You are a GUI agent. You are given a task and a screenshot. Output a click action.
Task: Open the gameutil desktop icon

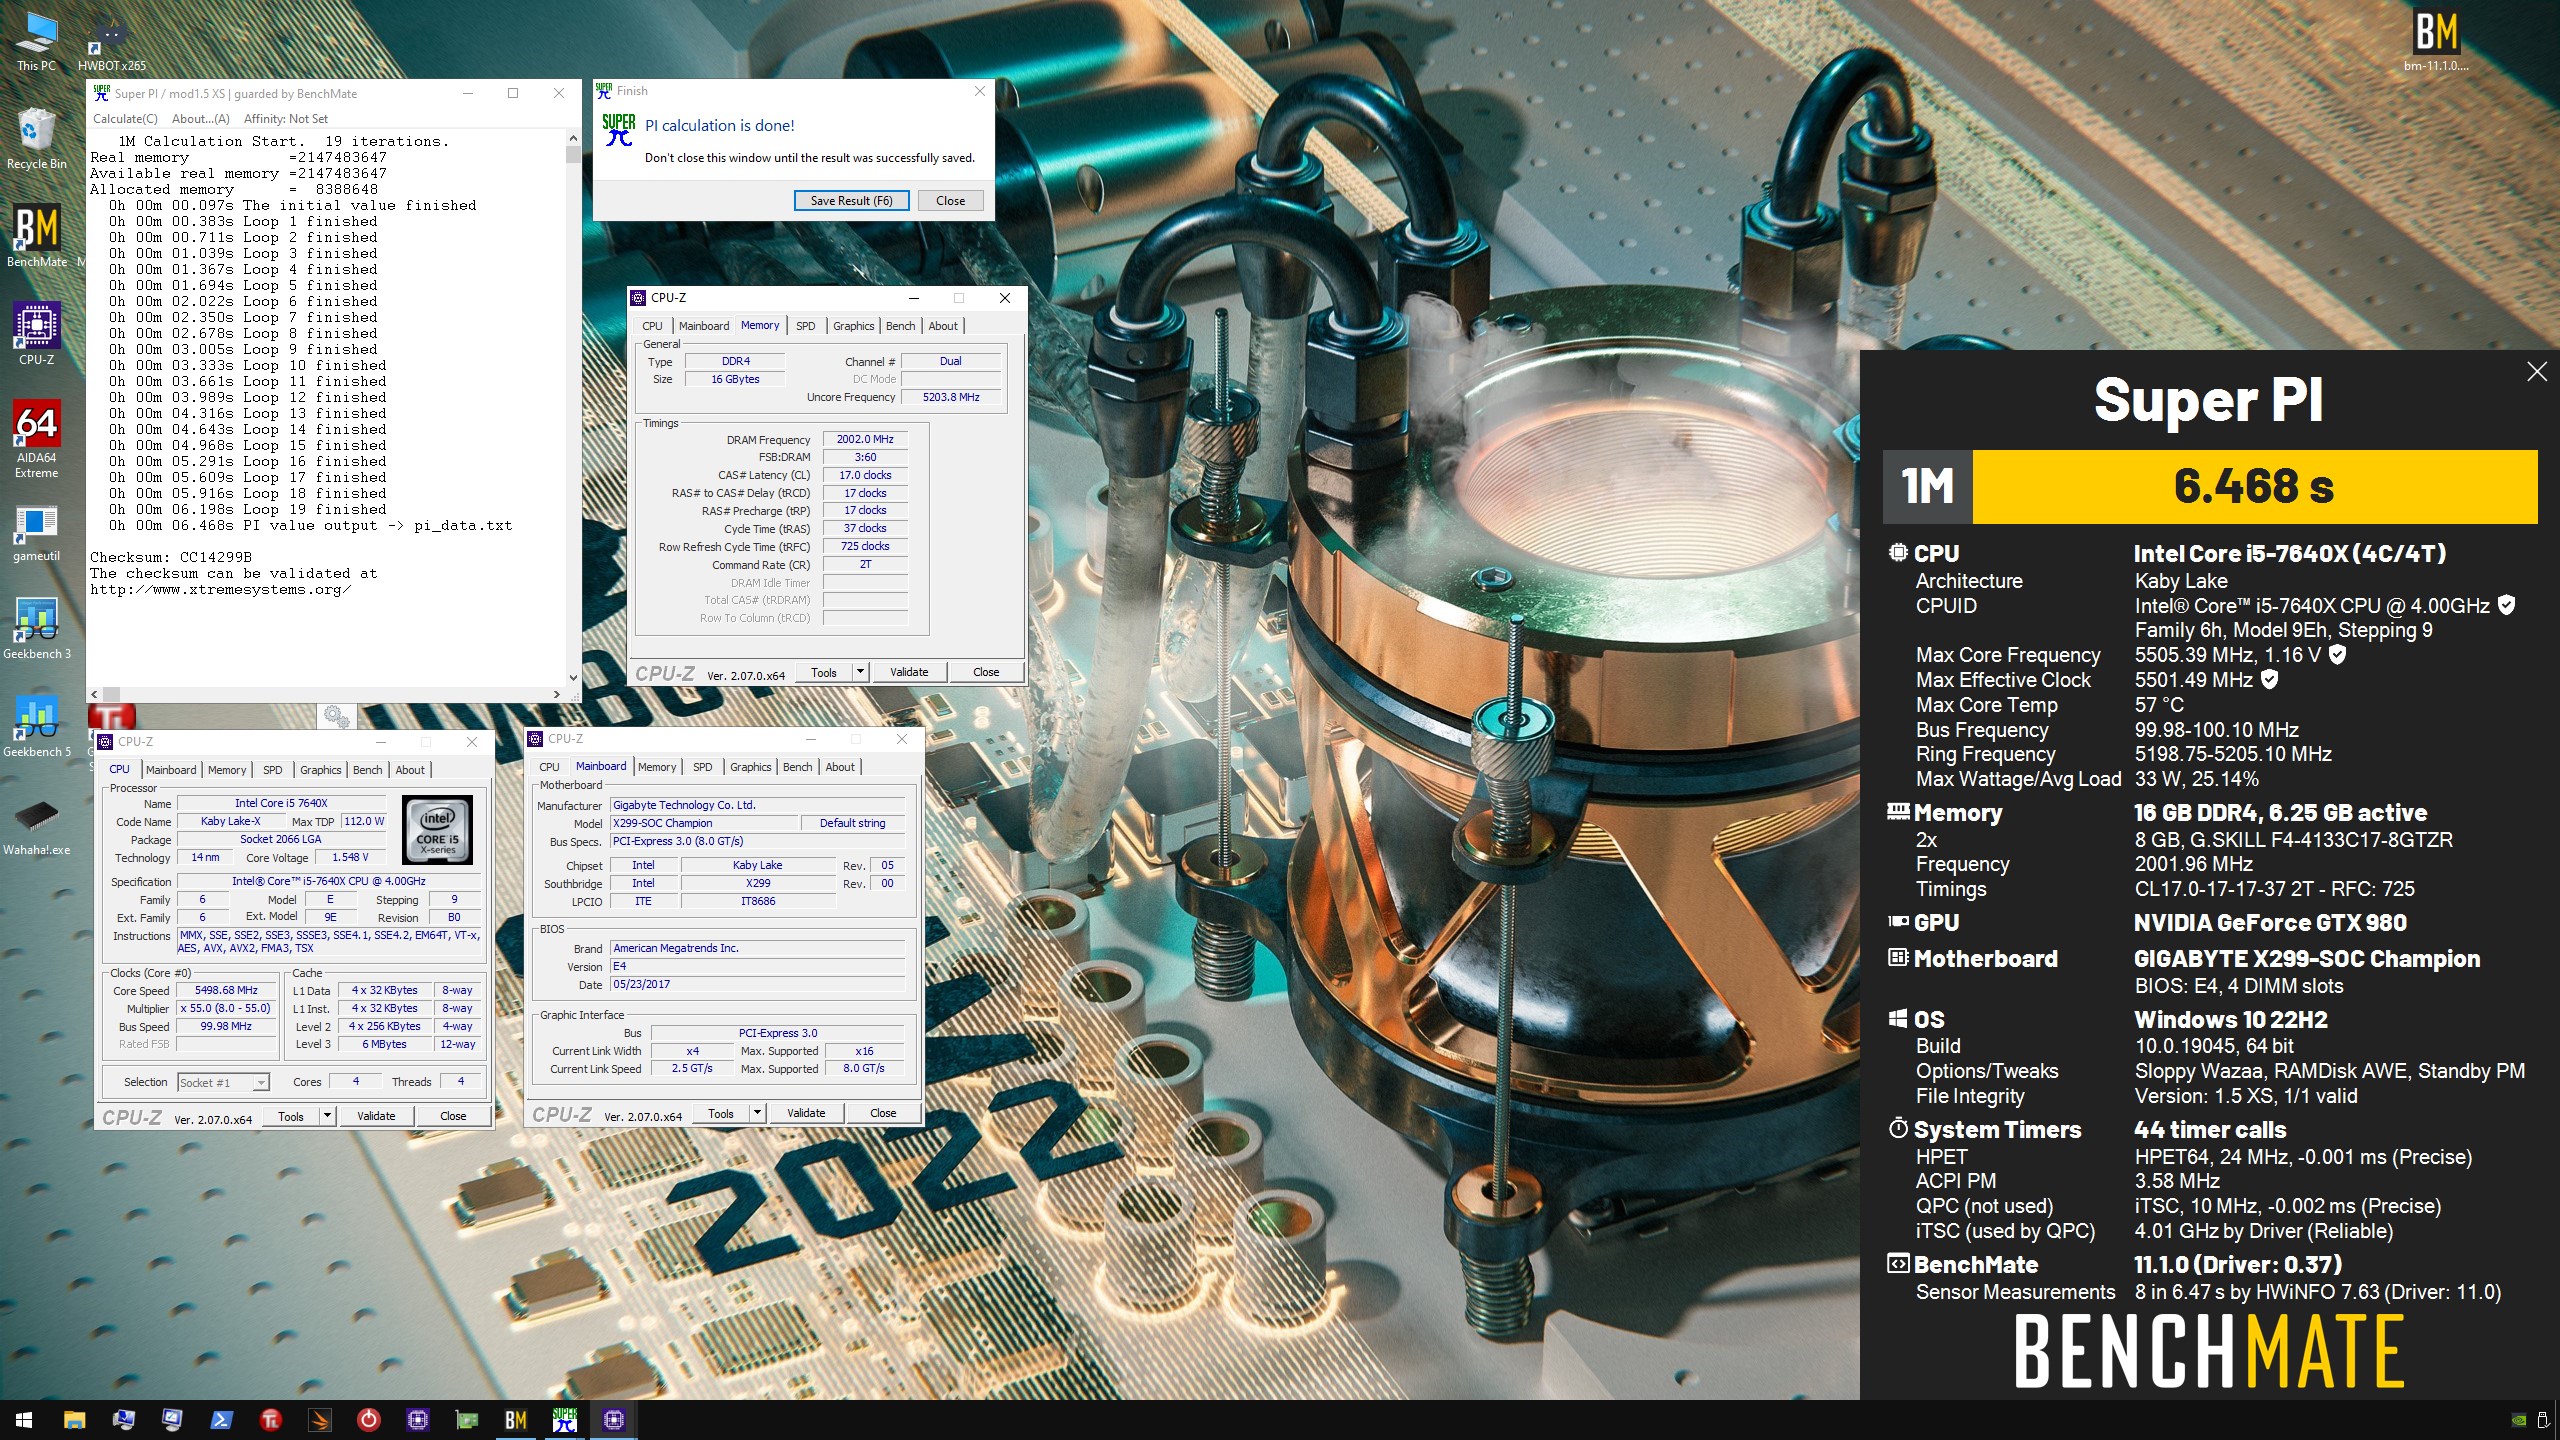(36, 532)
